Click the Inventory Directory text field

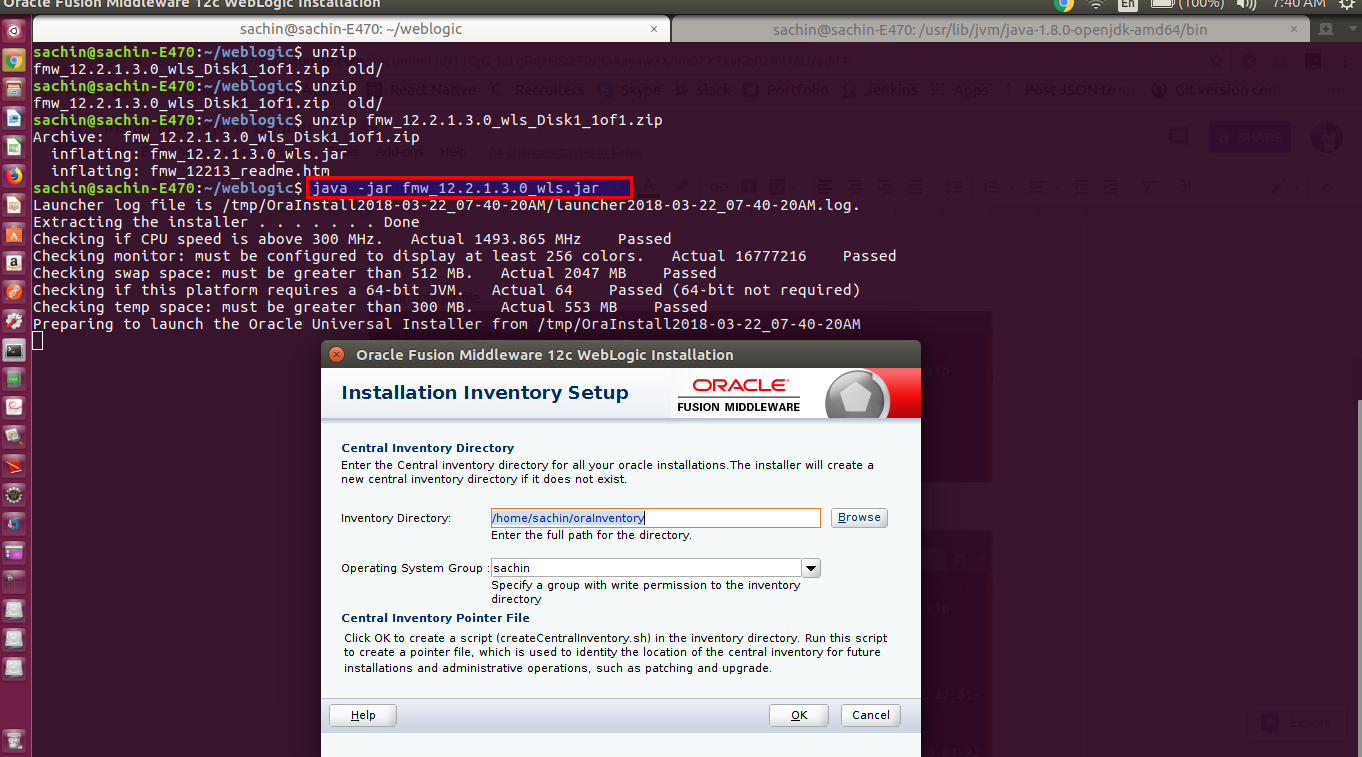(x=655, y=518)
